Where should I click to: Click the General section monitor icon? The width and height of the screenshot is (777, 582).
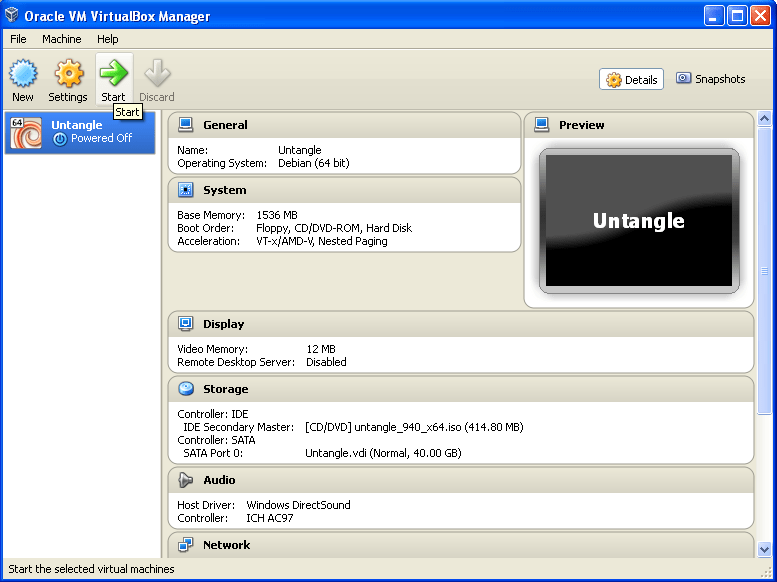(x=186, y=124)
